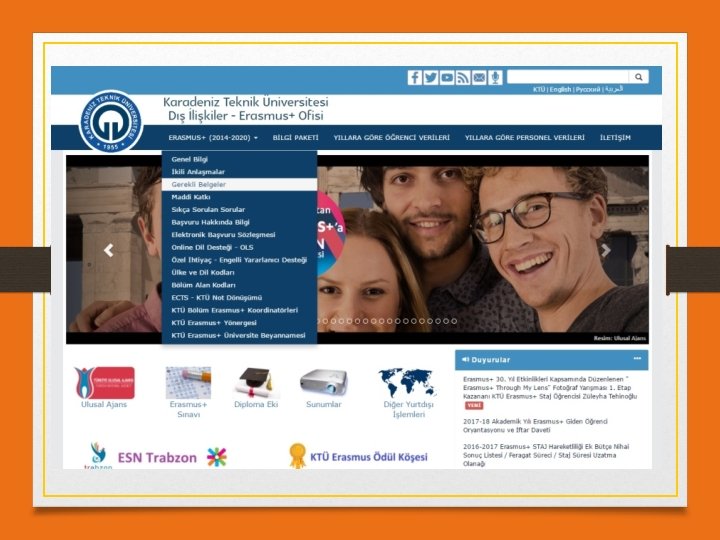The image size is (720, 540).
Task: Open the BİLGİ PAKETİ menu
Action: (295, 138)
